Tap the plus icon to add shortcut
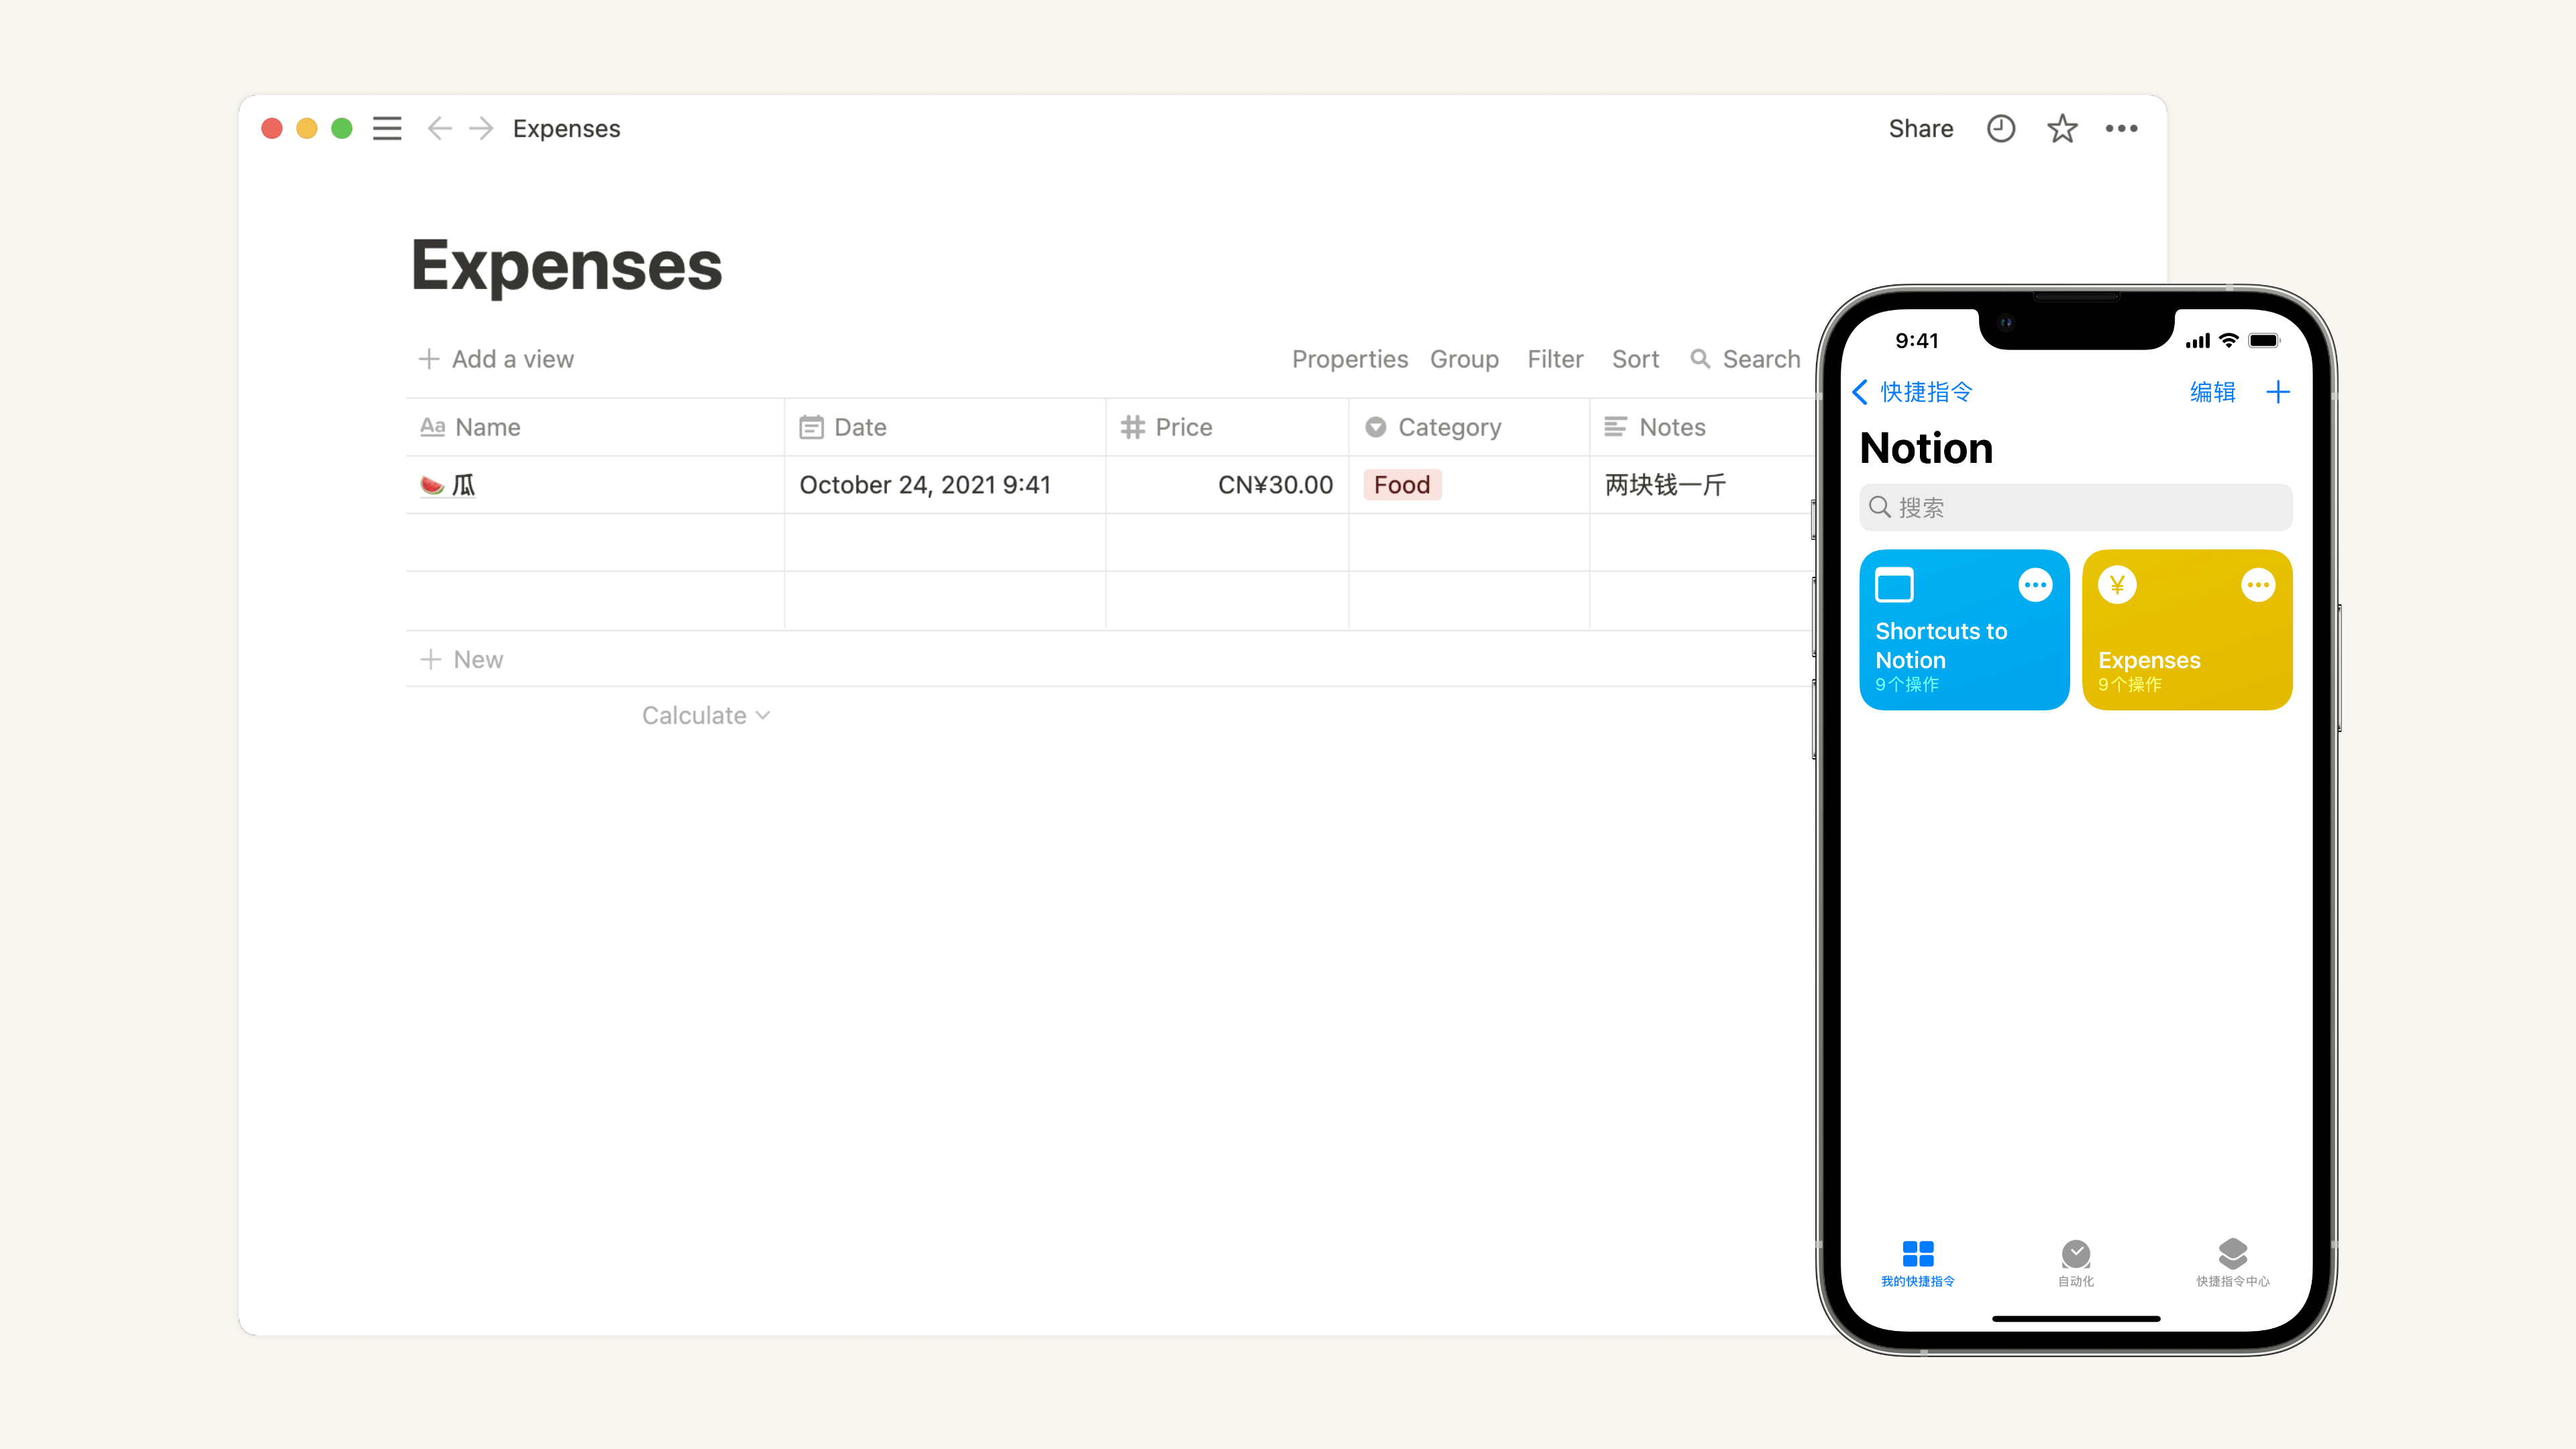Screen dimensions: 2576x1449 coord(2277,392)
